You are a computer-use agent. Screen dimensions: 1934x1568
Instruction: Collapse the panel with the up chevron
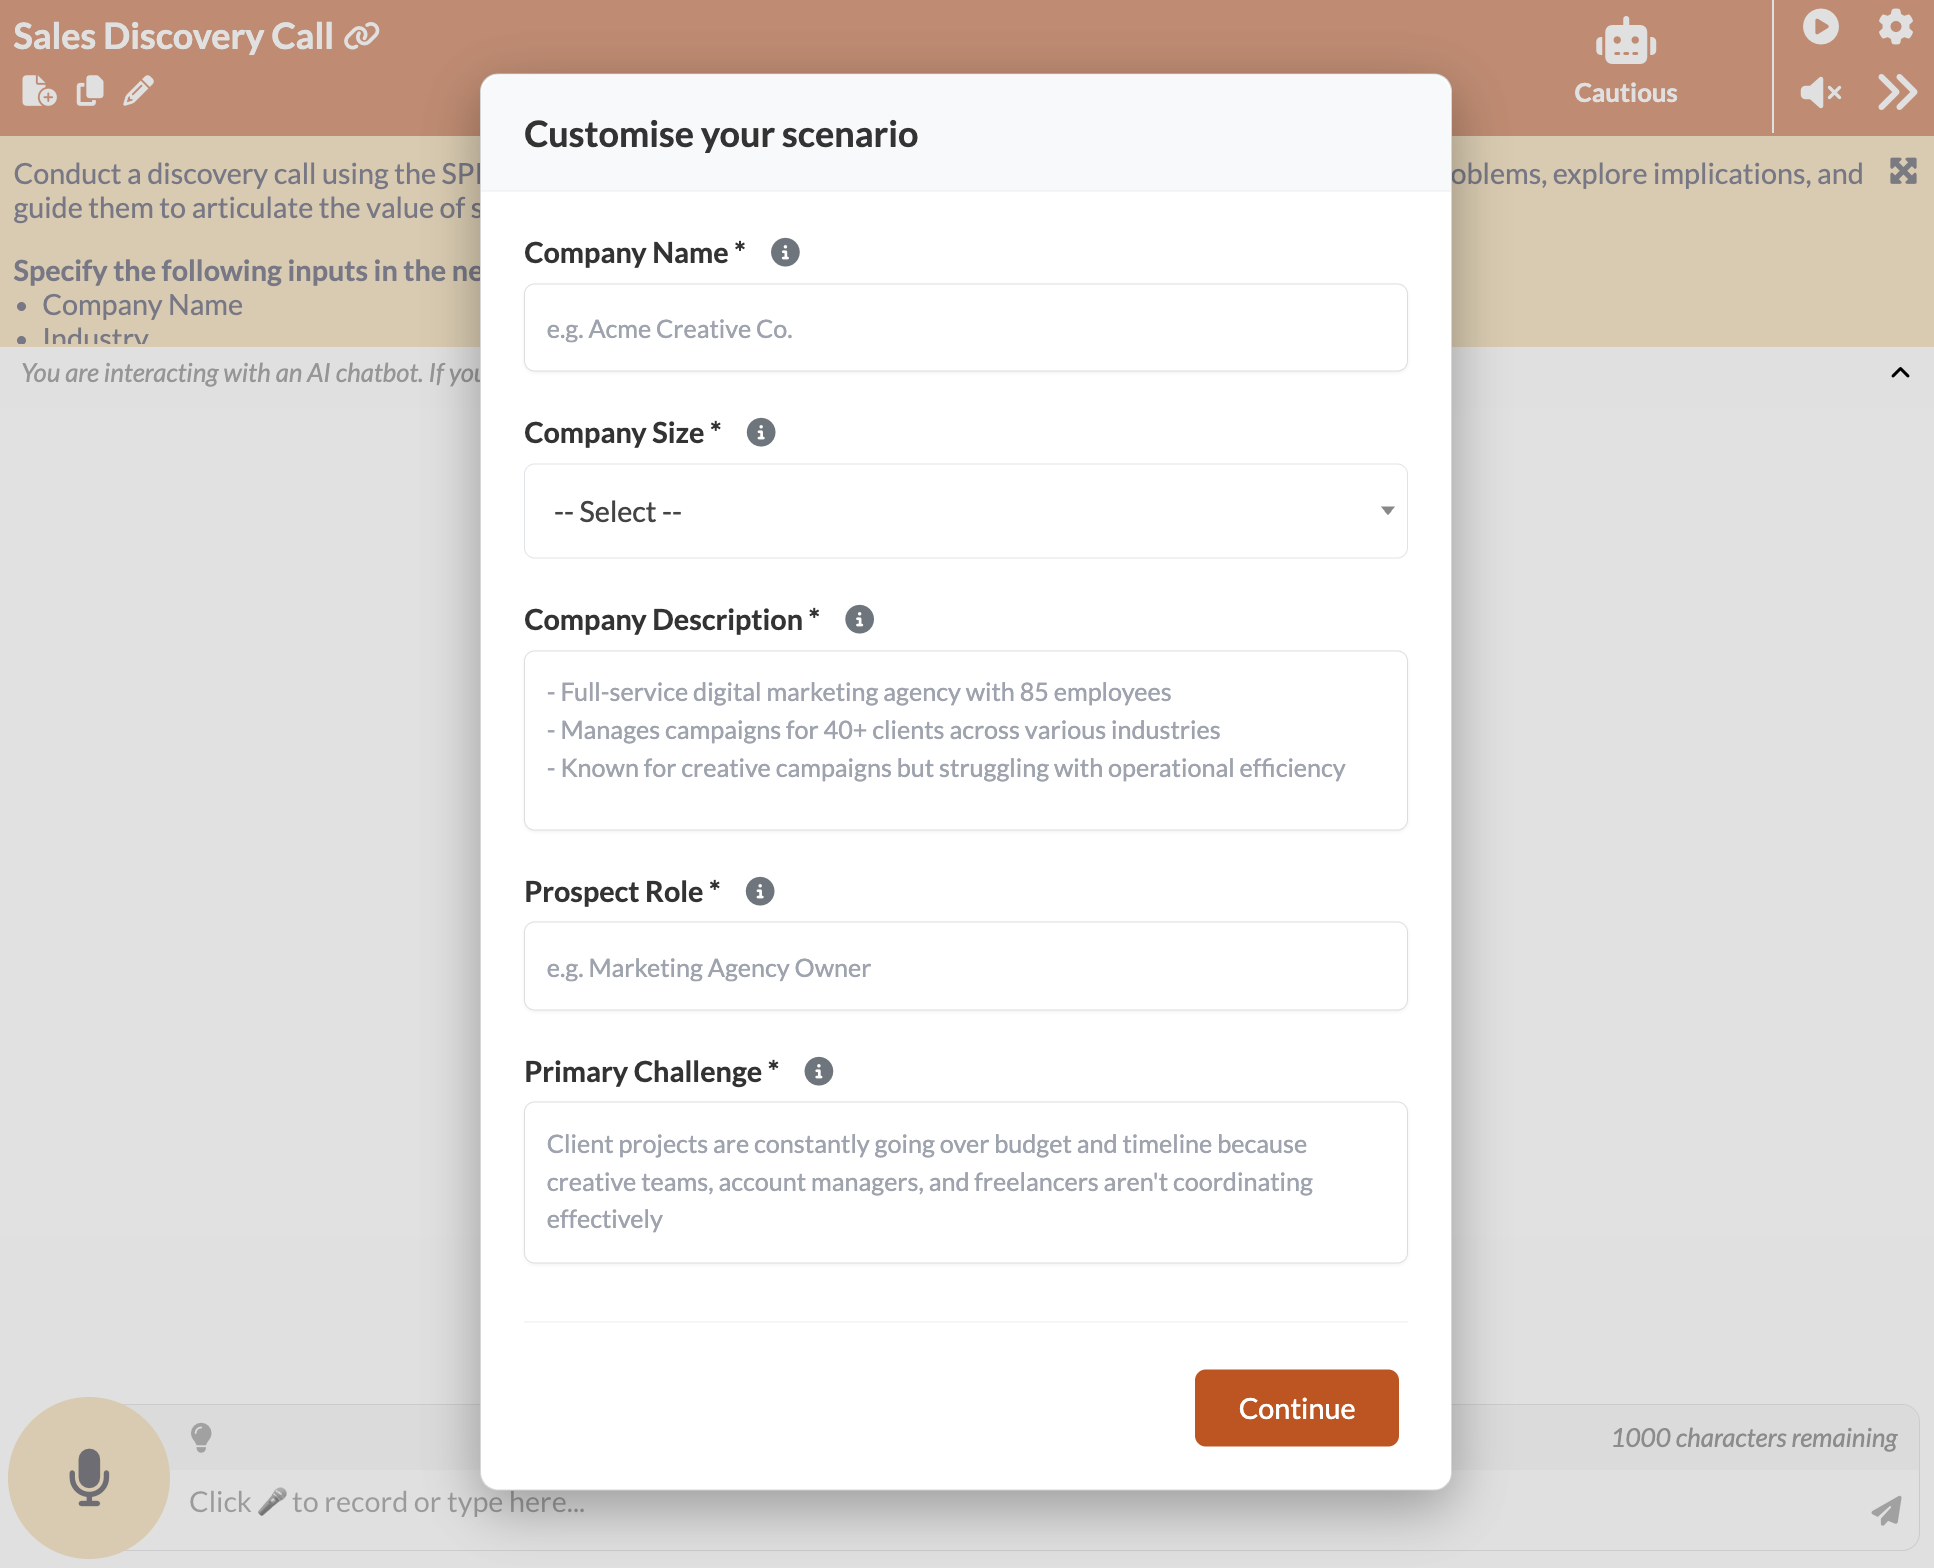(x=1900, y=373)
